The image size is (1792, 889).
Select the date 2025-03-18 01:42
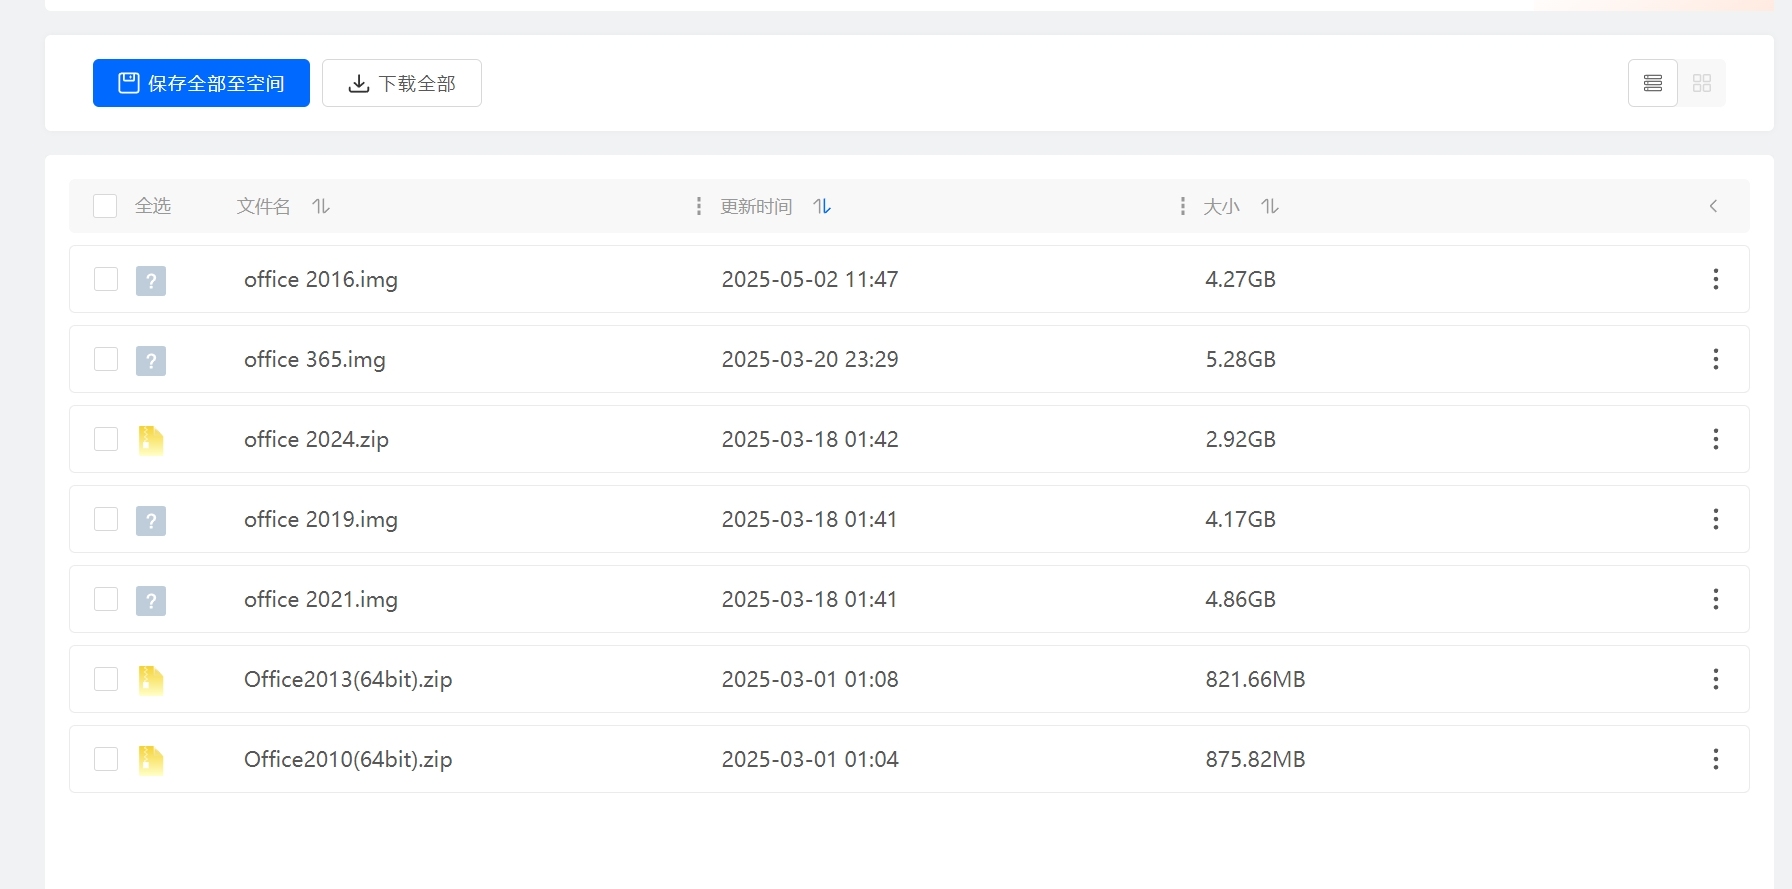tap(810, 439)
